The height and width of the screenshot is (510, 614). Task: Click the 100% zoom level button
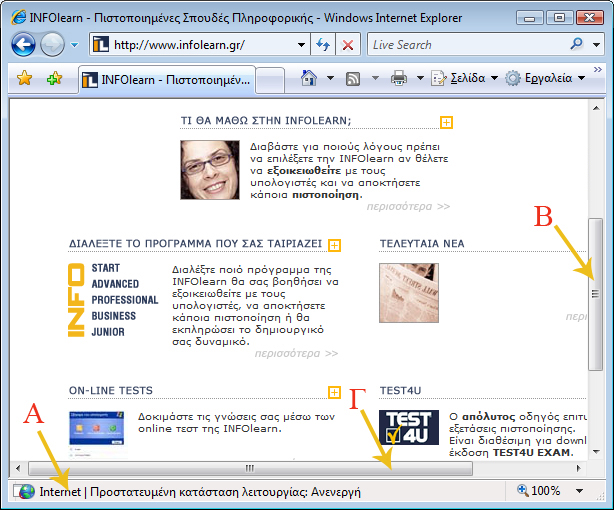[538, 491]
